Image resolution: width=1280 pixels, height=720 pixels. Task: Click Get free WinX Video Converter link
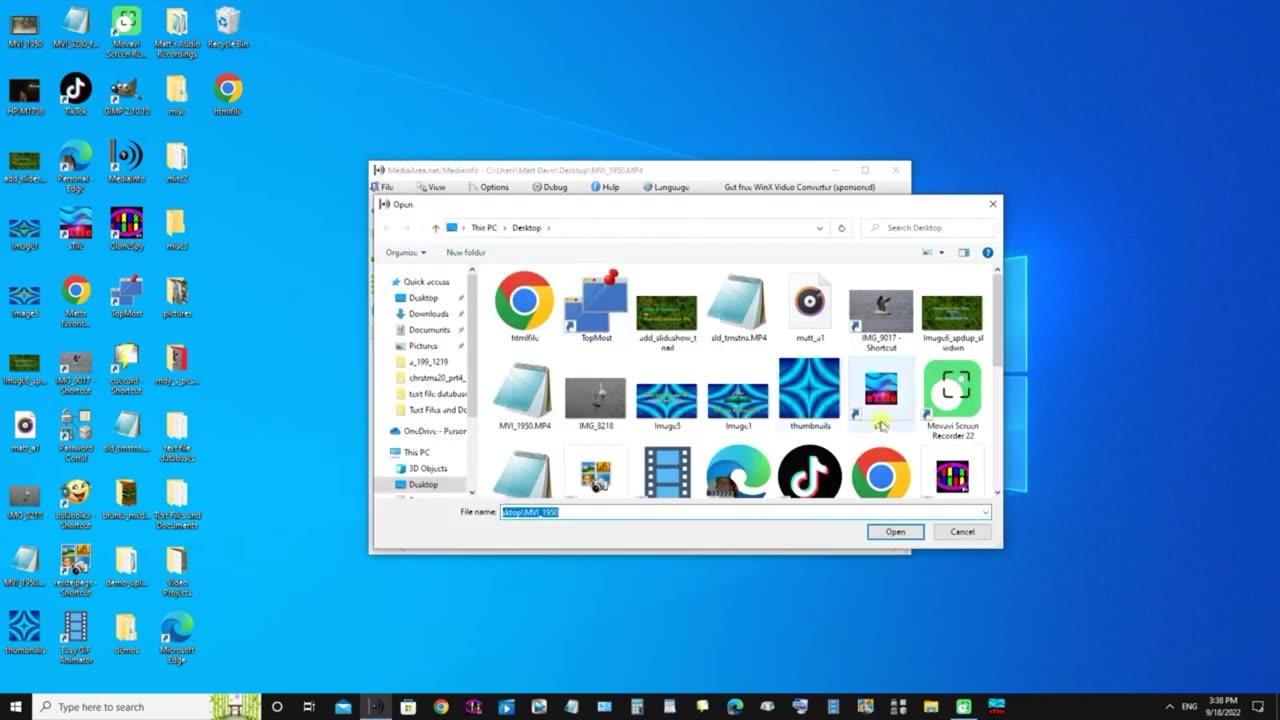point(799,187)
